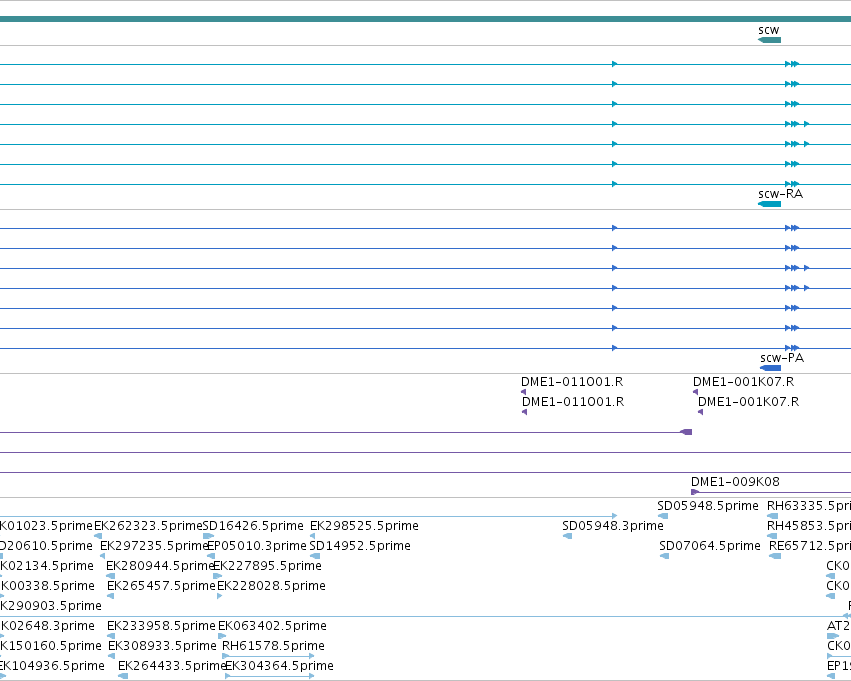This screenshot has height=681, width=851.
Task: Click the SD07064.5prime EST label
Action: tap(710, 546)
